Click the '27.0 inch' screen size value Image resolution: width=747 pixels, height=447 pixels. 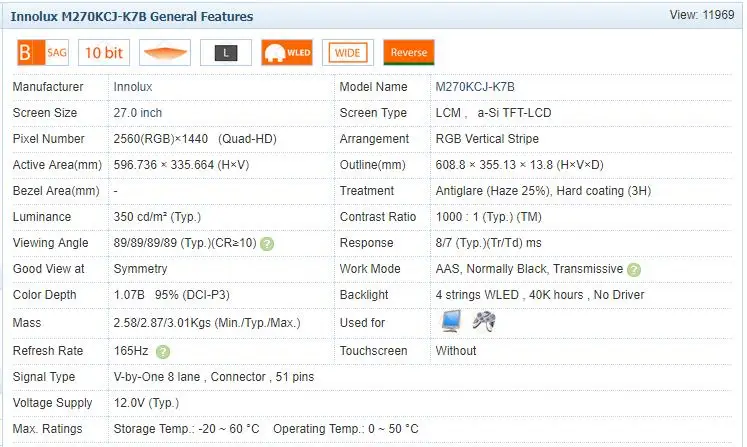(x=138, y=113)
